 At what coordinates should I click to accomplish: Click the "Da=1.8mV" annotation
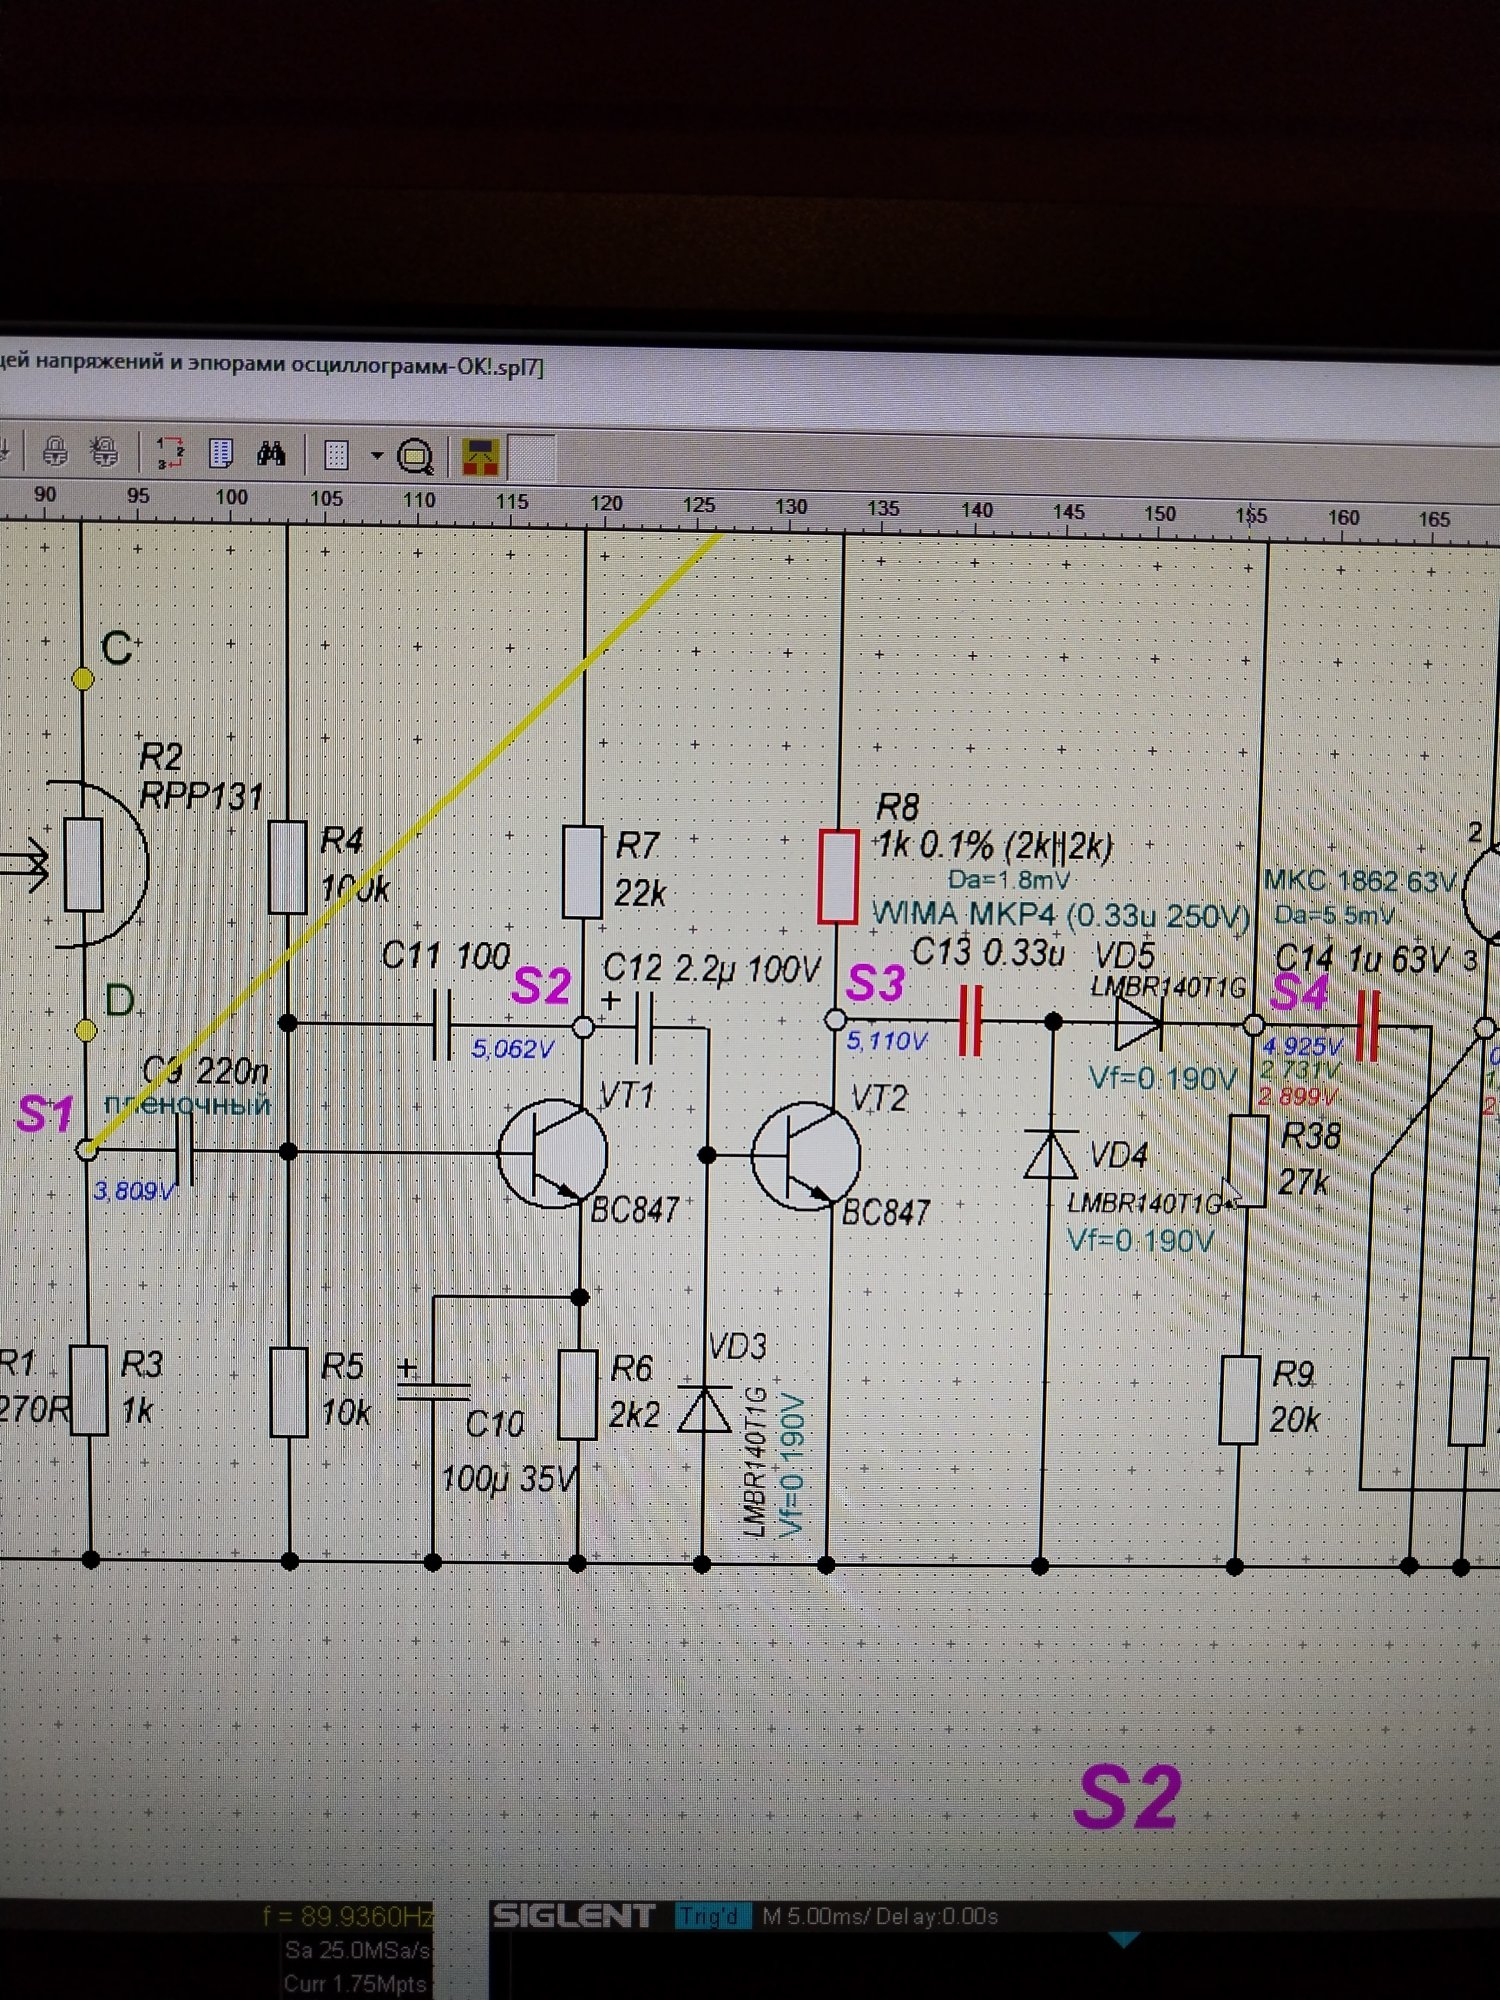(x=1008, y=881)
